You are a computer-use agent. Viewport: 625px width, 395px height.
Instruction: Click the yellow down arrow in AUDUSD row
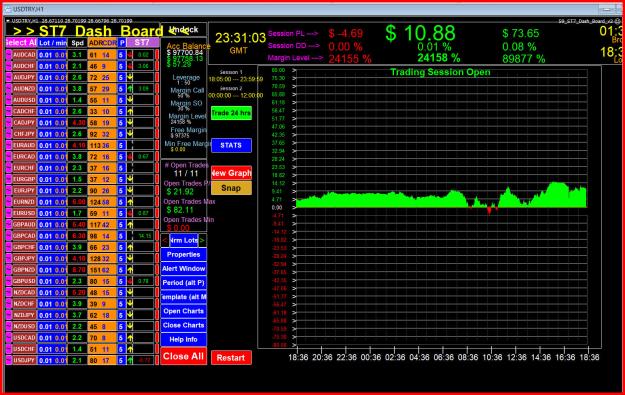(x=130, y=100)
